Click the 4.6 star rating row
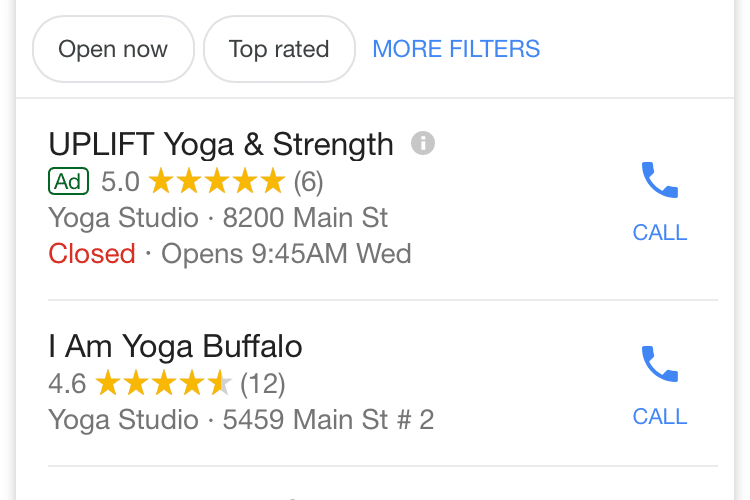This screenshot has width=750, height=500. [x=166, y=383]
